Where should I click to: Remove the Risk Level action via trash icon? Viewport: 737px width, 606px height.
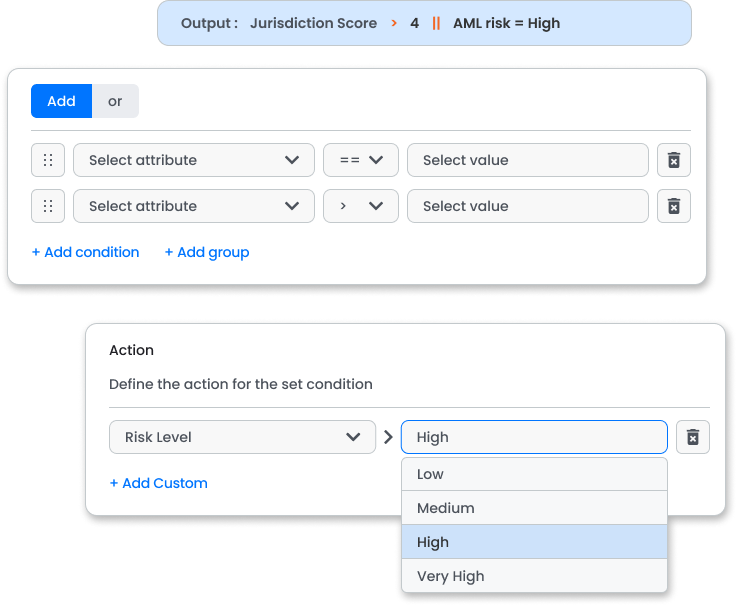click(x=692, y=437)
